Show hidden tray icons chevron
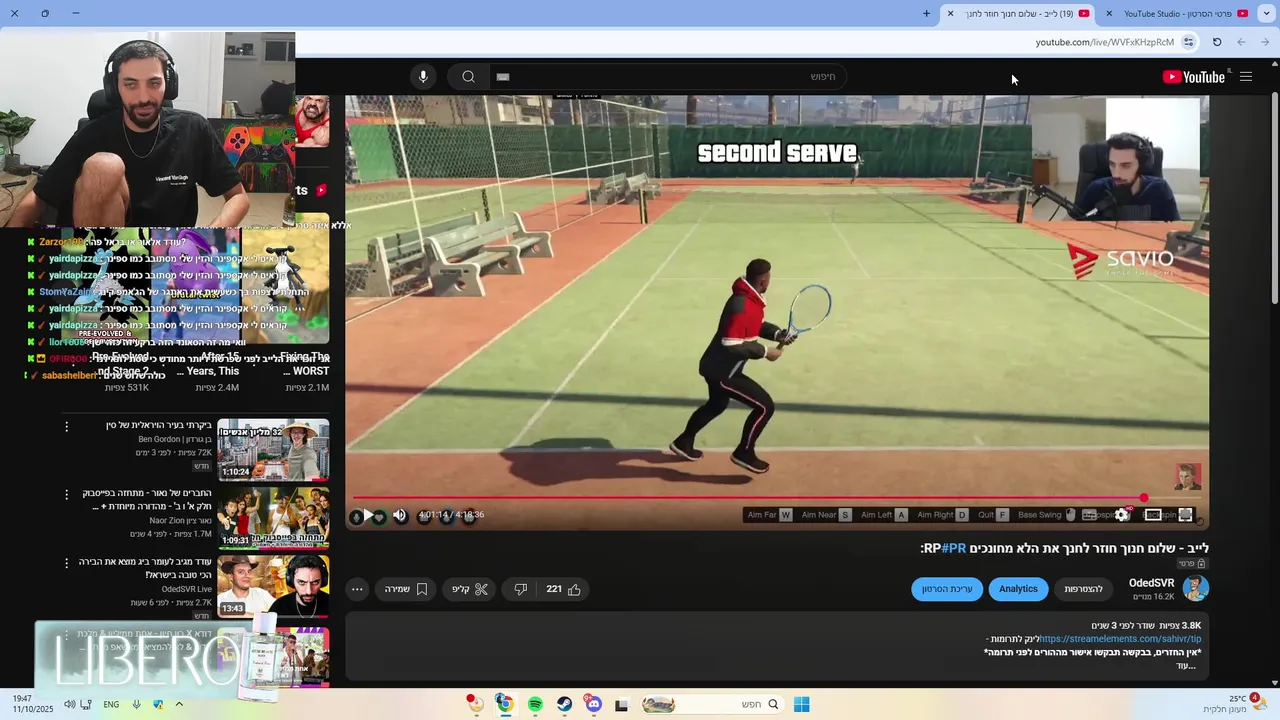Viewport: 1280px width, 720px height. click(x=179, y=704)
